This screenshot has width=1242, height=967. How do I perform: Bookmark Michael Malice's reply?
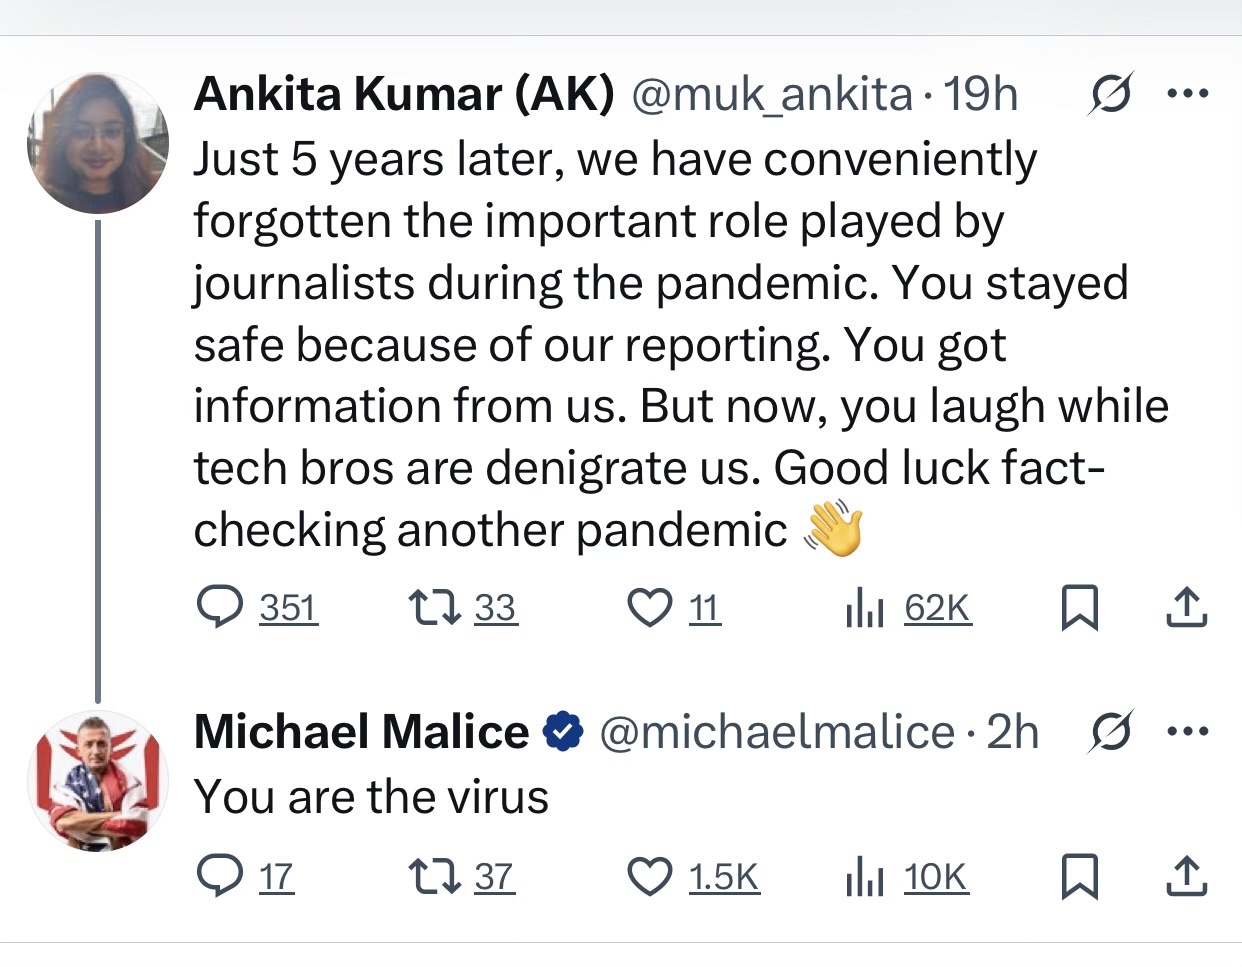[1079, 877]
